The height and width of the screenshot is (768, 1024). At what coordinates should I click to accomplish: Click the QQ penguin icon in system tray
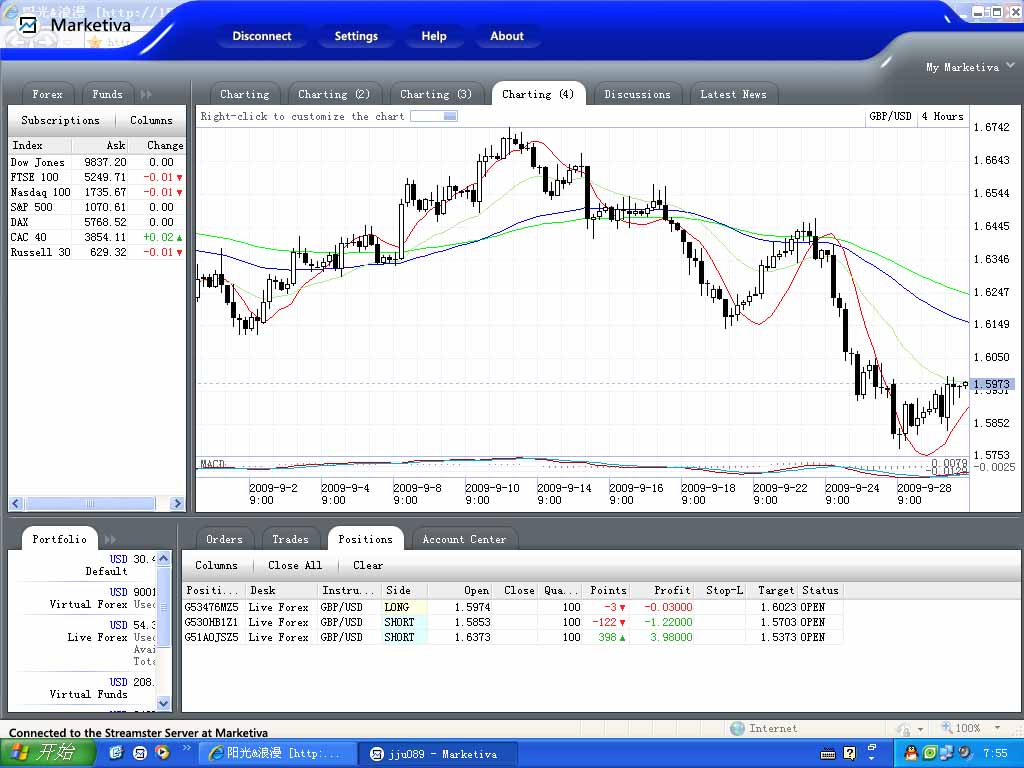point(911,752)
